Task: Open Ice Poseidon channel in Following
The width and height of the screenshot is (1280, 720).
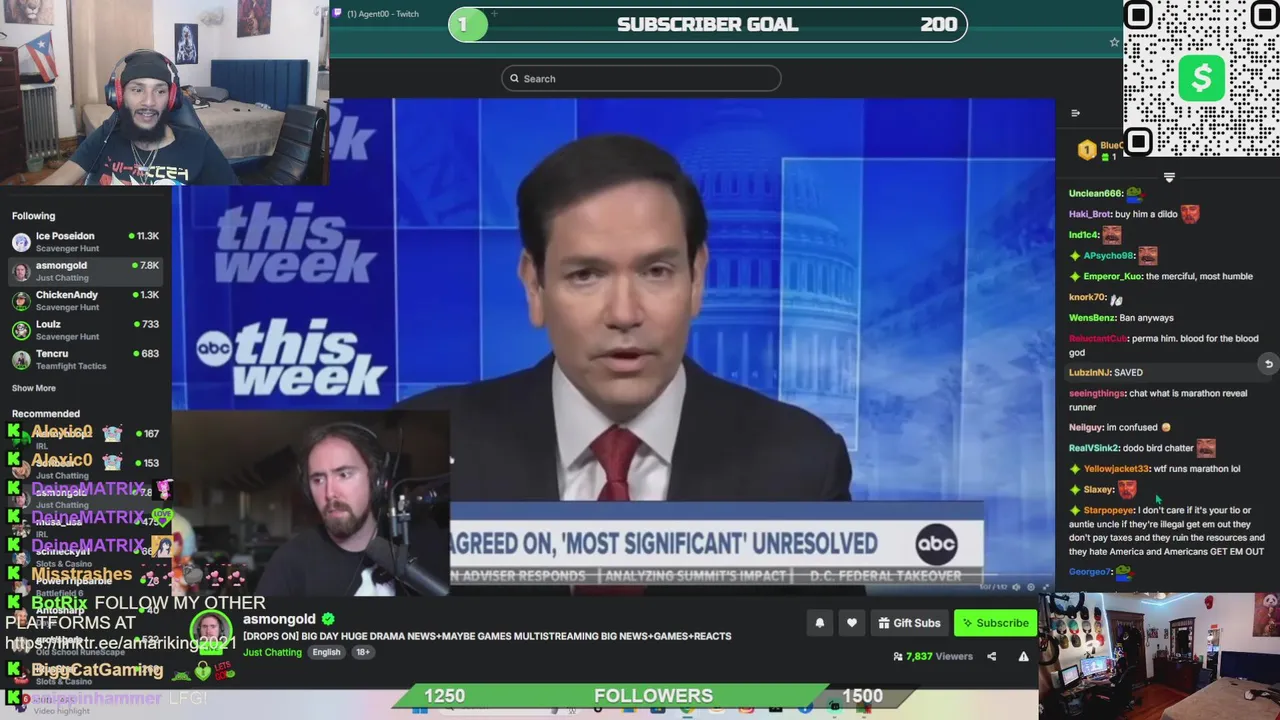Action: 86,241
